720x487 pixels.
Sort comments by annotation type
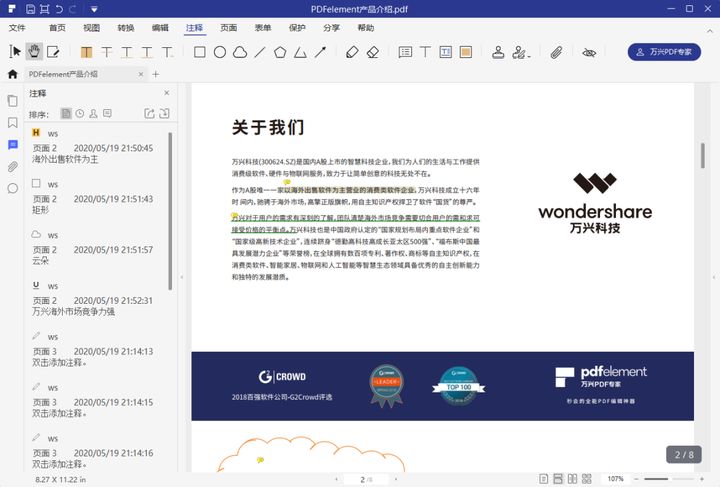[x=107, y=113]
